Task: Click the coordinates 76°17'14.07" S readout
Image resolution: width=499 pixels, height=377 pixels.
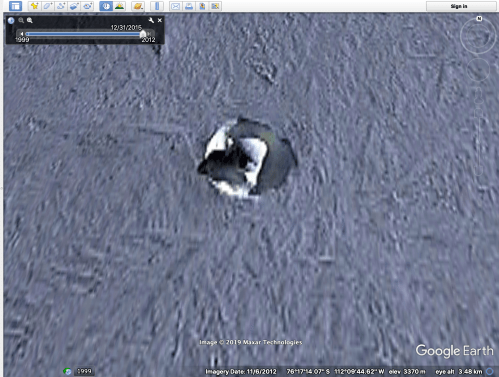Action: [x=308, y=371]
